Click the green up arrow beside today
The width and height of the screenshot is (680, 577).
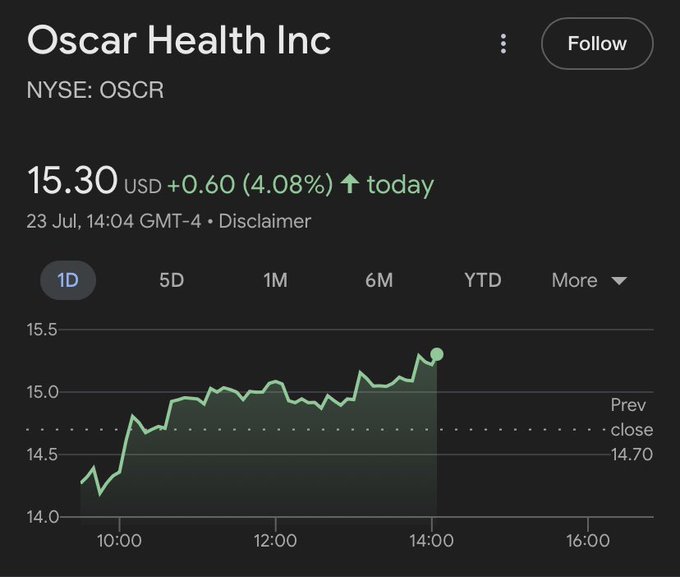349,184
